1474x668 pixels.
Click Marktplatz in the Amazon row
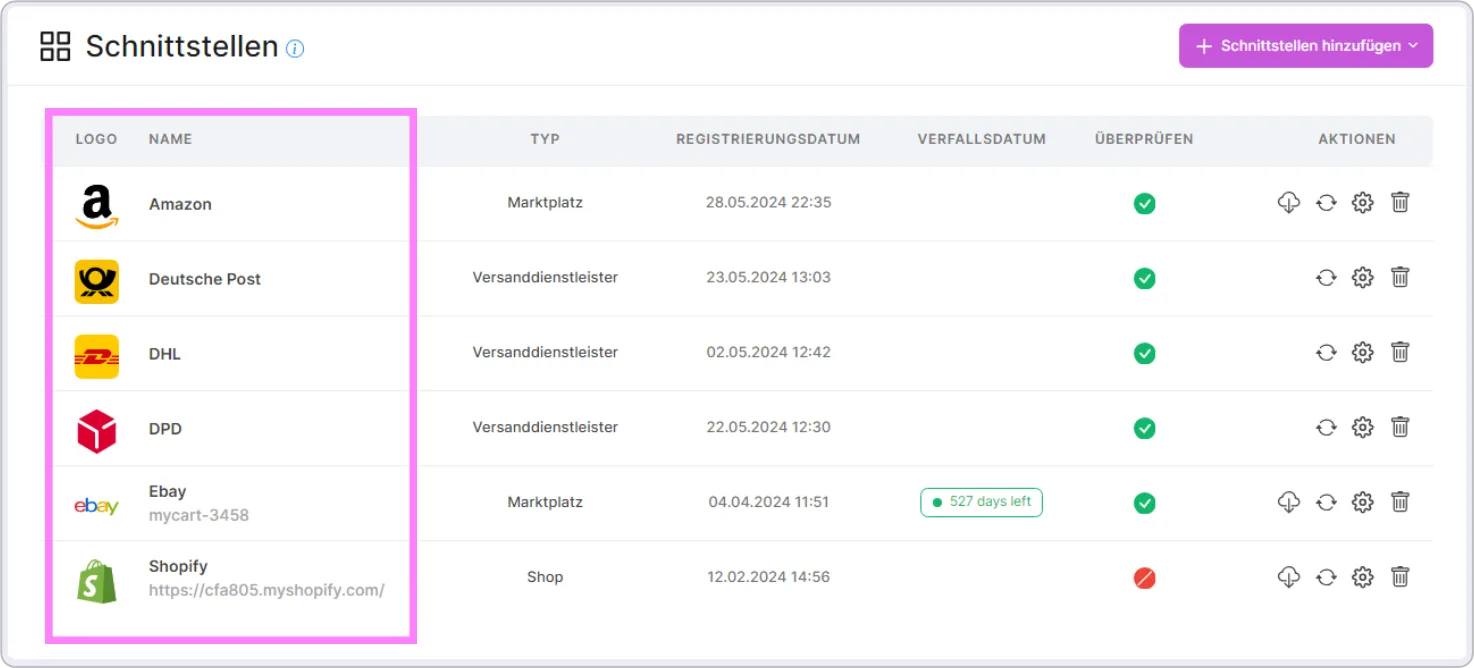click(x=545, y=202)
